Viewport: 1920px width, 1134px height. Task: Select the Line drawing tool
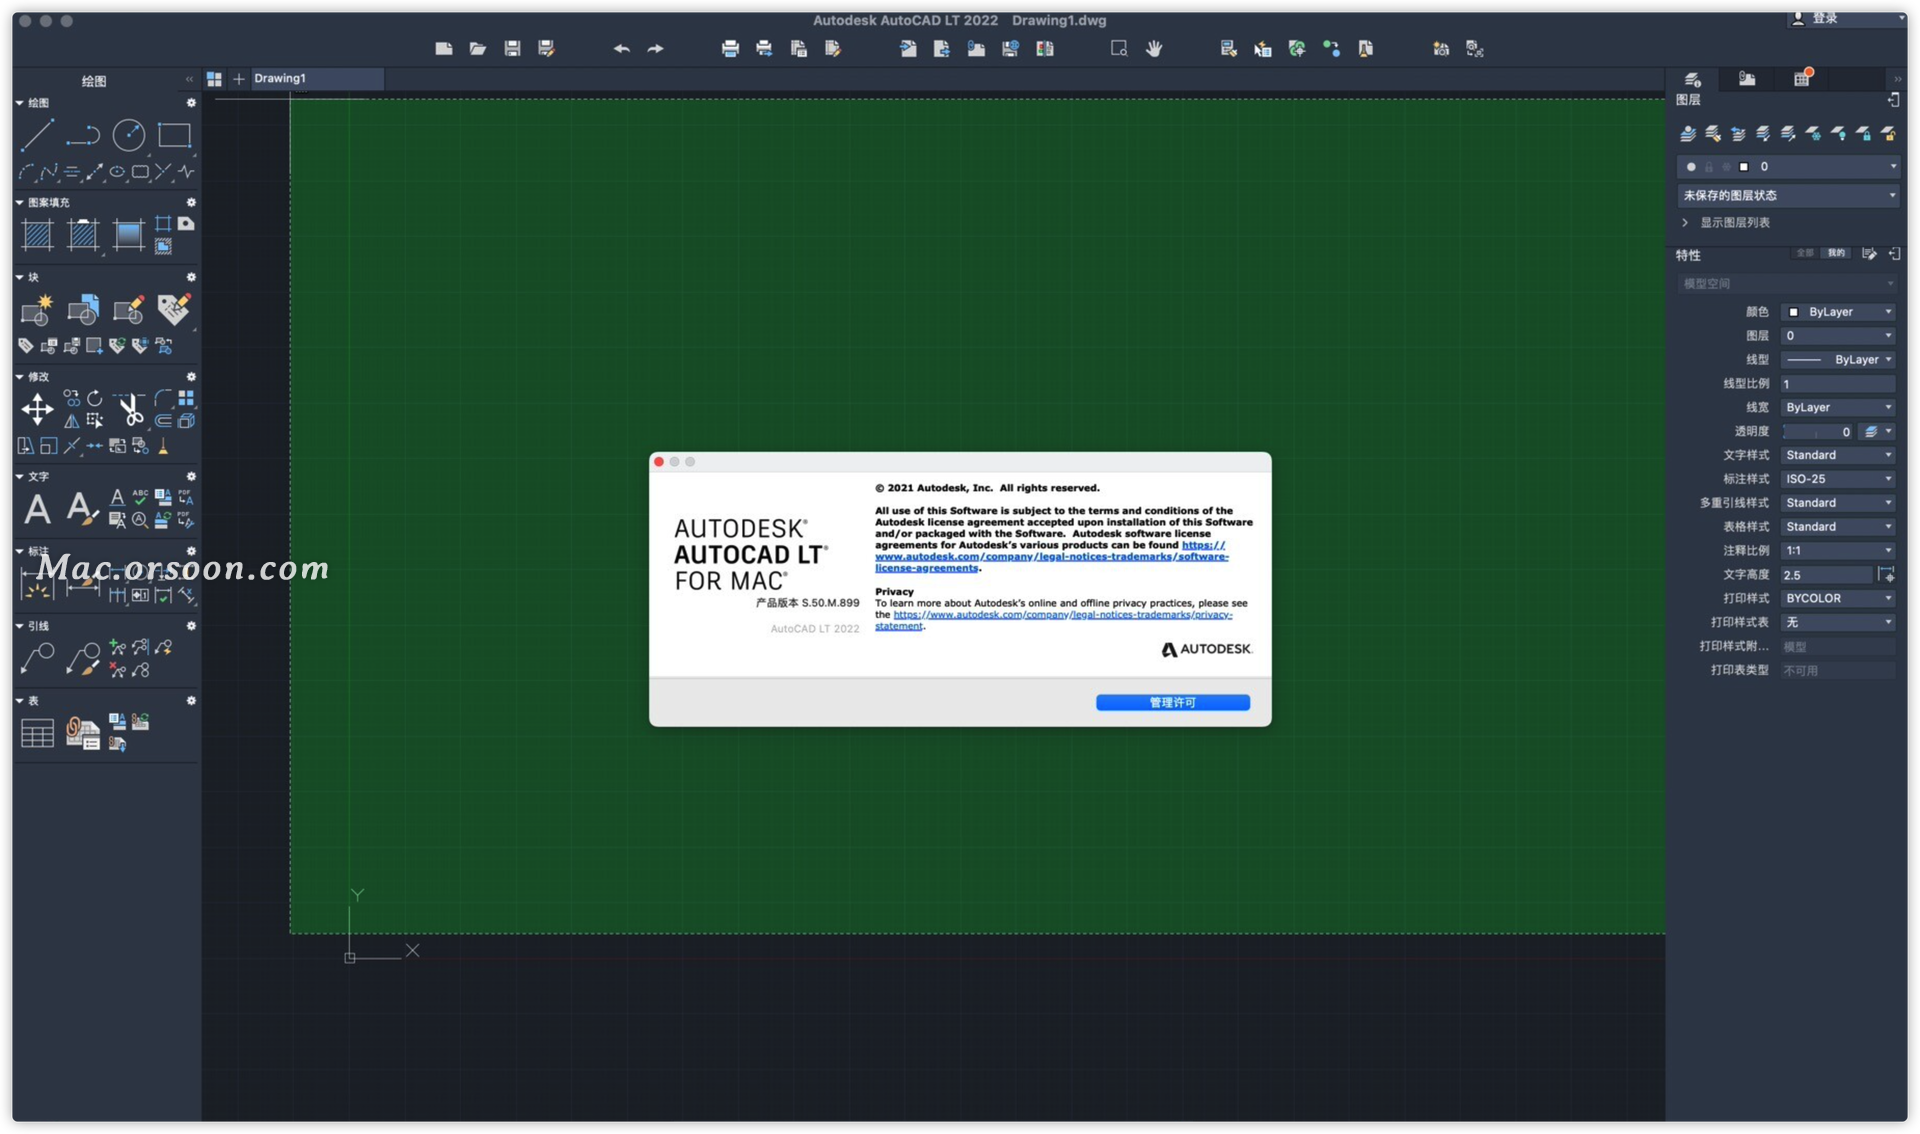(x=37, y=135)
